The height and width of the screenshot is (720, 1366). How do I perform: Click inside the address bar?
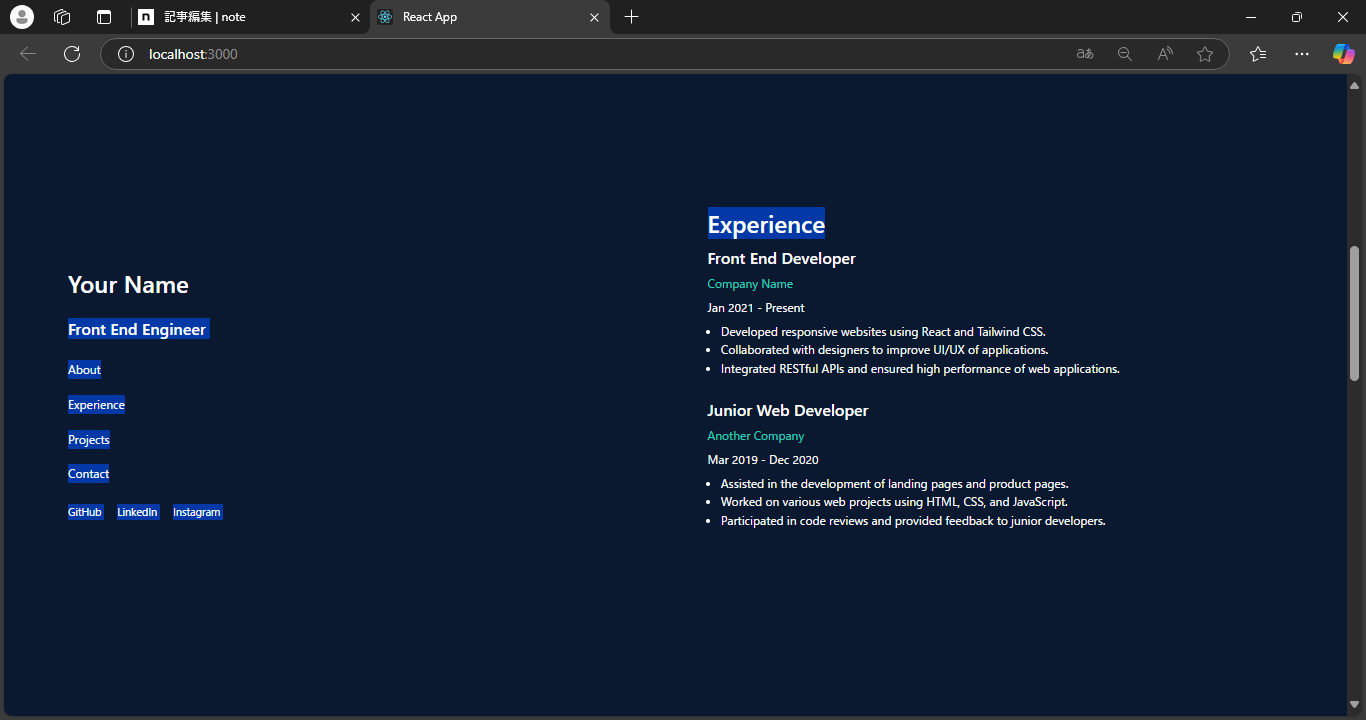pyautogui.click(x=400, y=54)
